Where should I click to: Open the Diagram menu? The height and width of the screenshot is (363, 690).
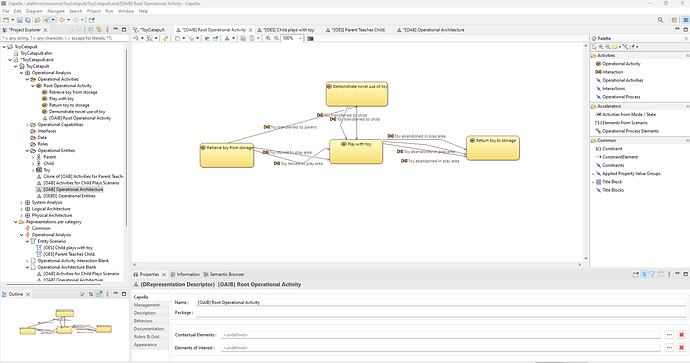34,11
